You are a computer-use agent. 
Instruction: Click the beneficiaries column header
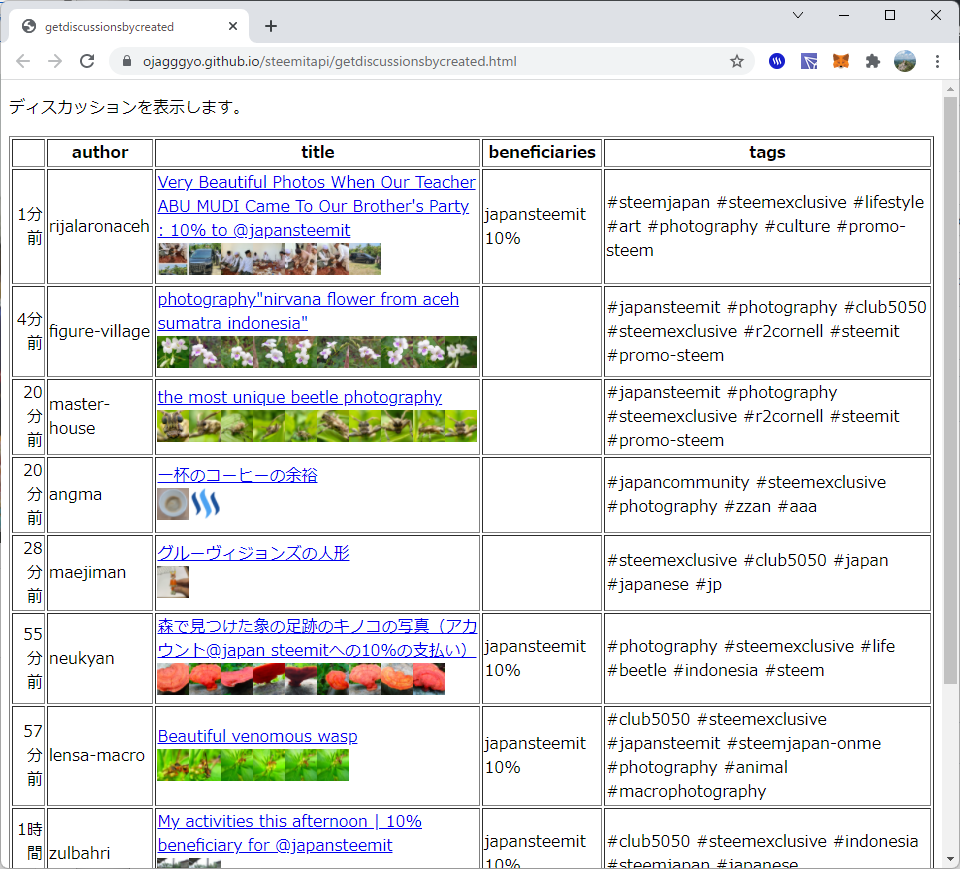542,152
